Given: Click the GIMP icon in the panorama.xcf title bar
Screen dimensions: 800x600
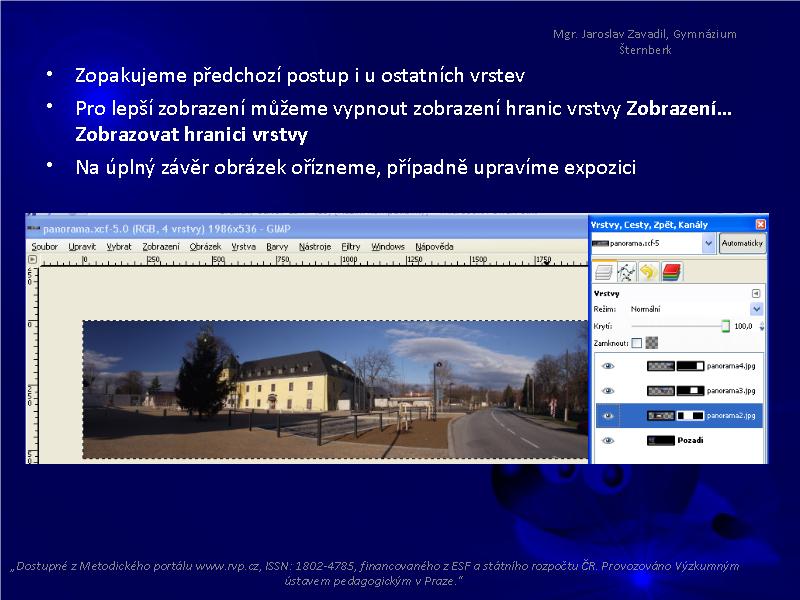Looking at the screenshot, I should coord(34,228).
